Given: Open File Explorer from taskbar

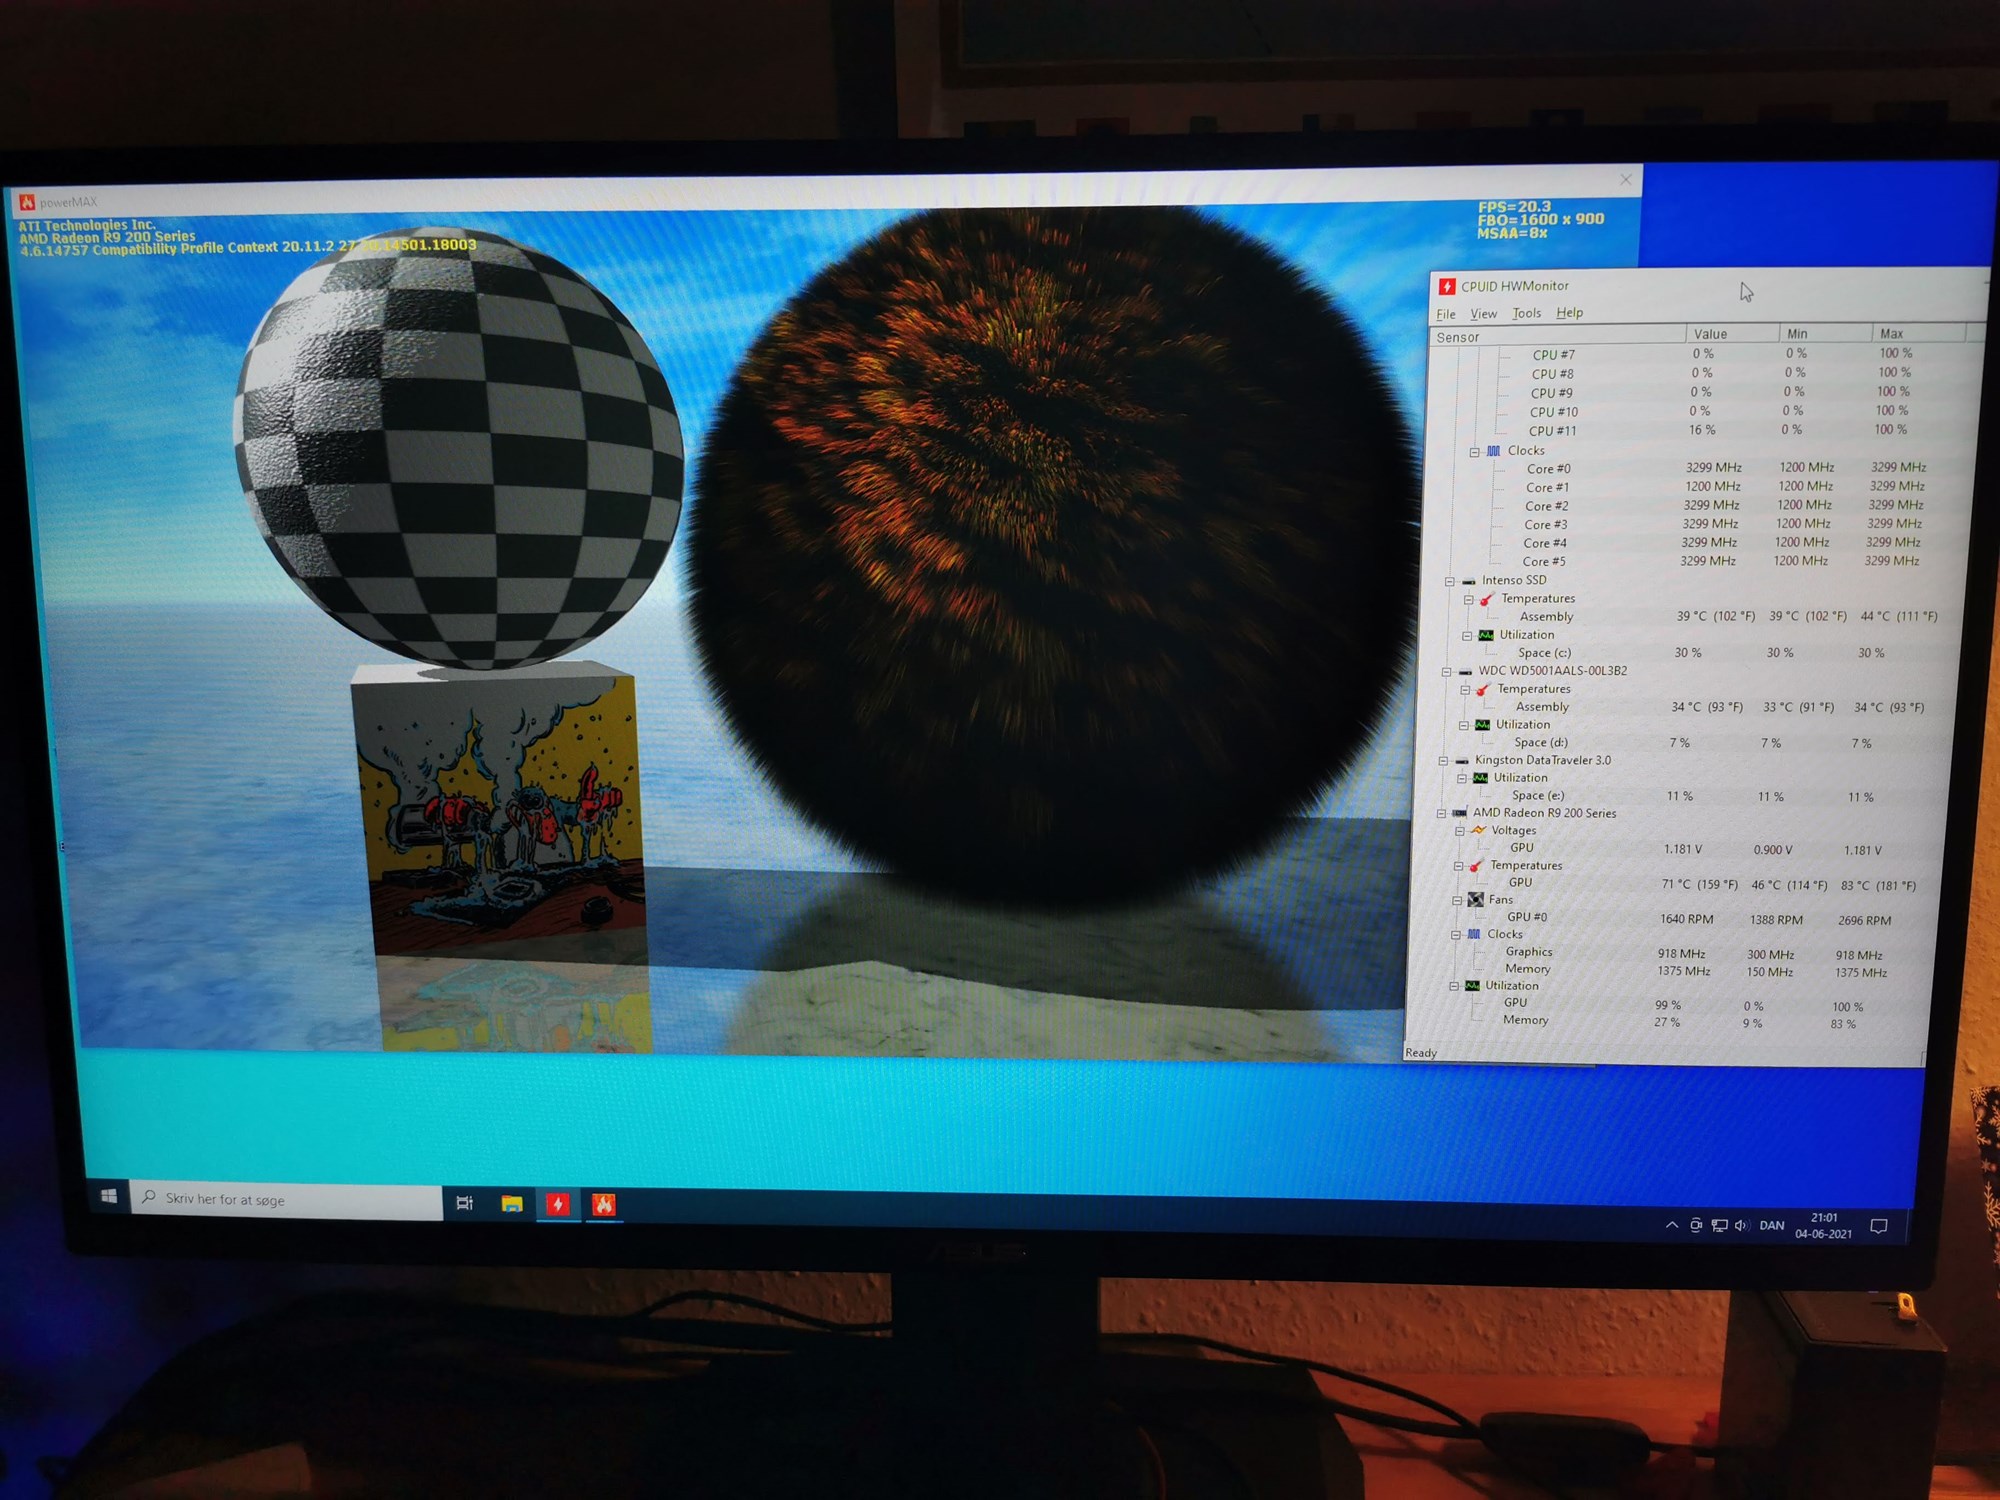Looking at the screenshot, I should point(512,1204).
